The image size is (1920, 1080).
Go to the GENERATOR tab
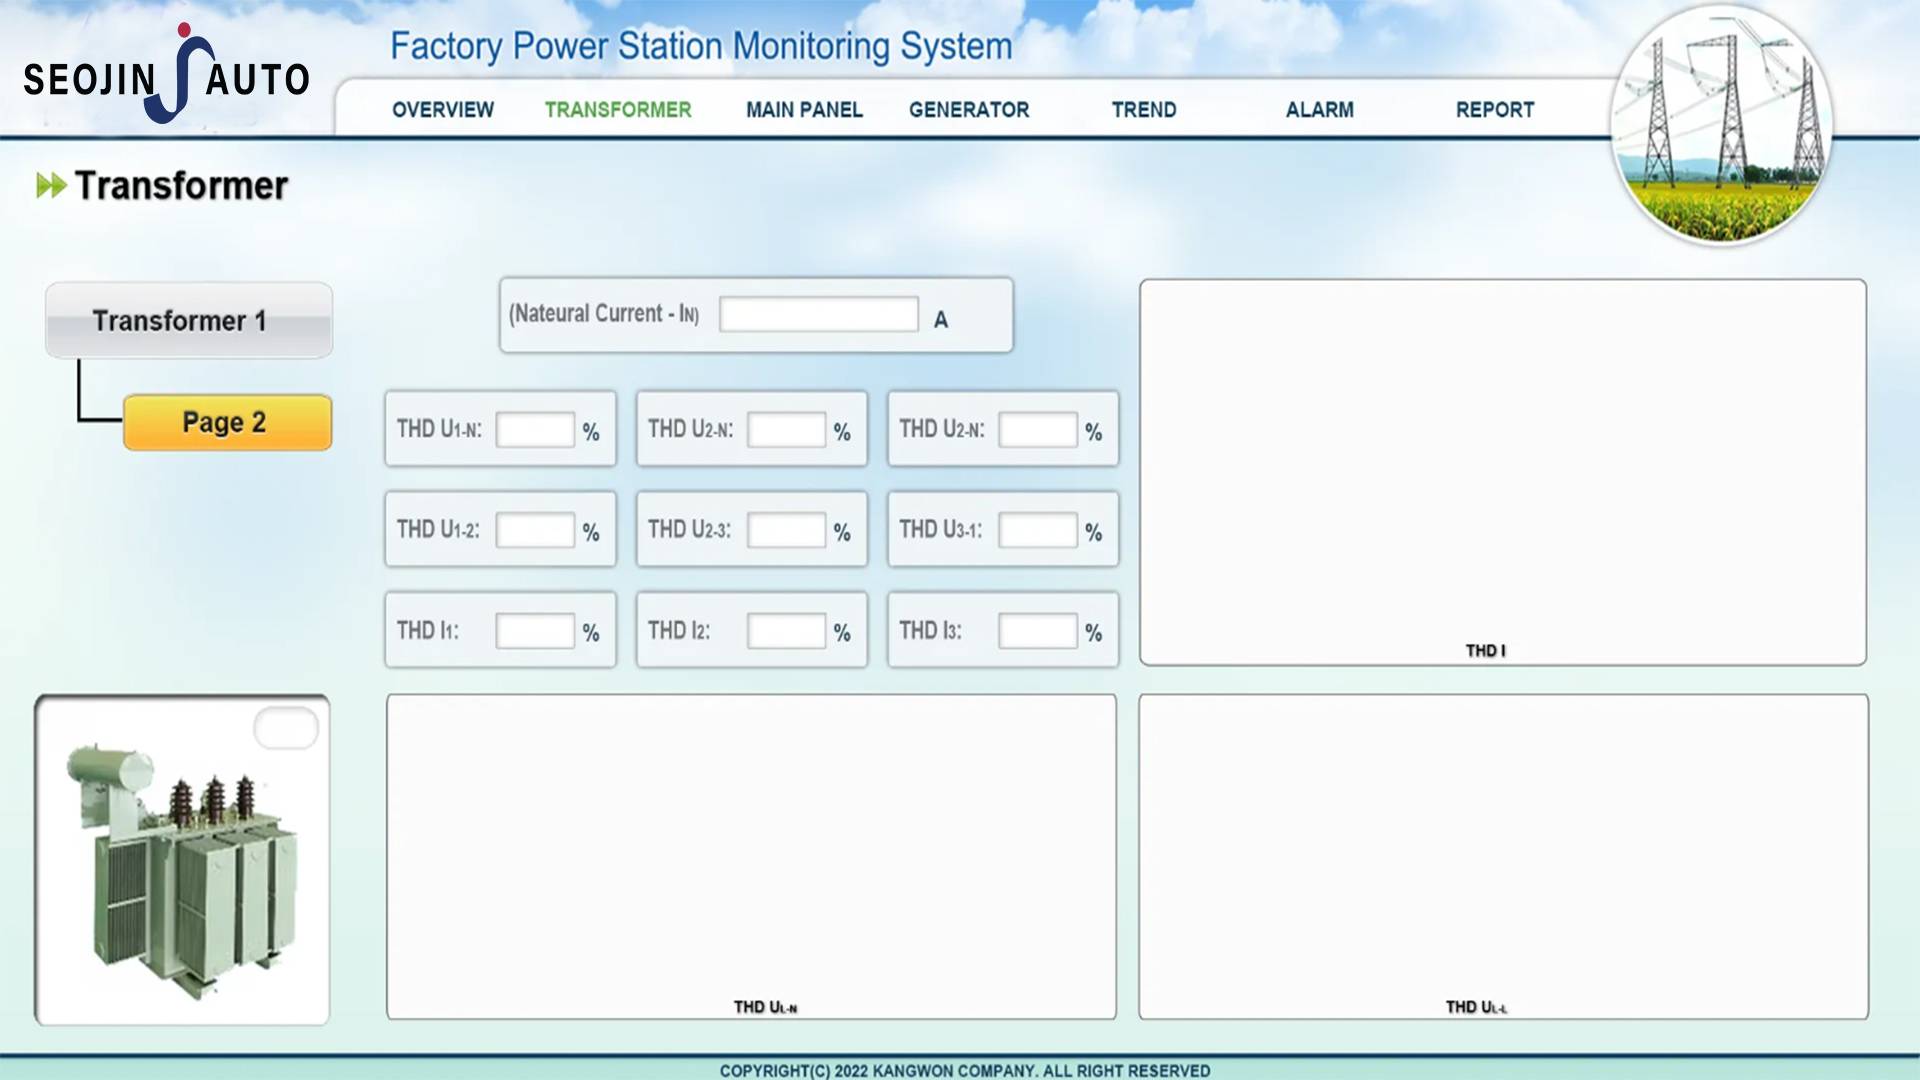point(968,110)
